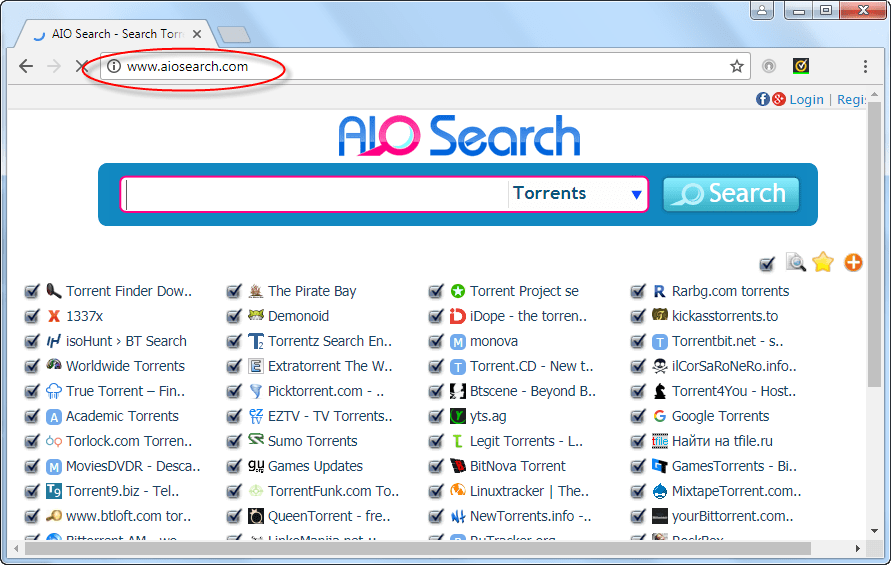Click the True Torrent cloud icon

point(54,391)
